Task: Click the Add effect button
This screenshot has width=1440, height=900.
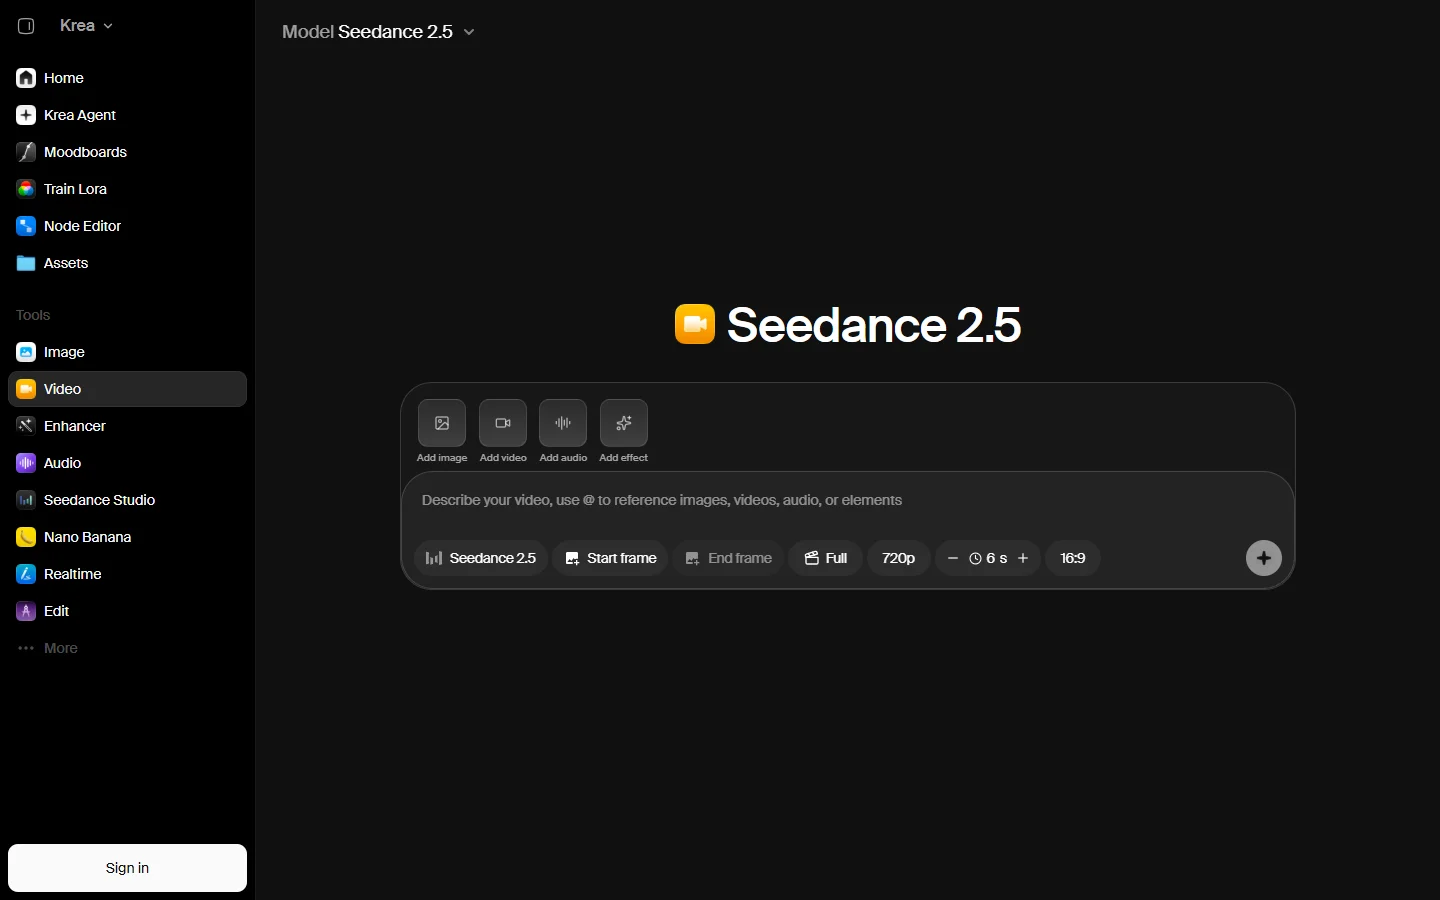Action: coord(624,423)
